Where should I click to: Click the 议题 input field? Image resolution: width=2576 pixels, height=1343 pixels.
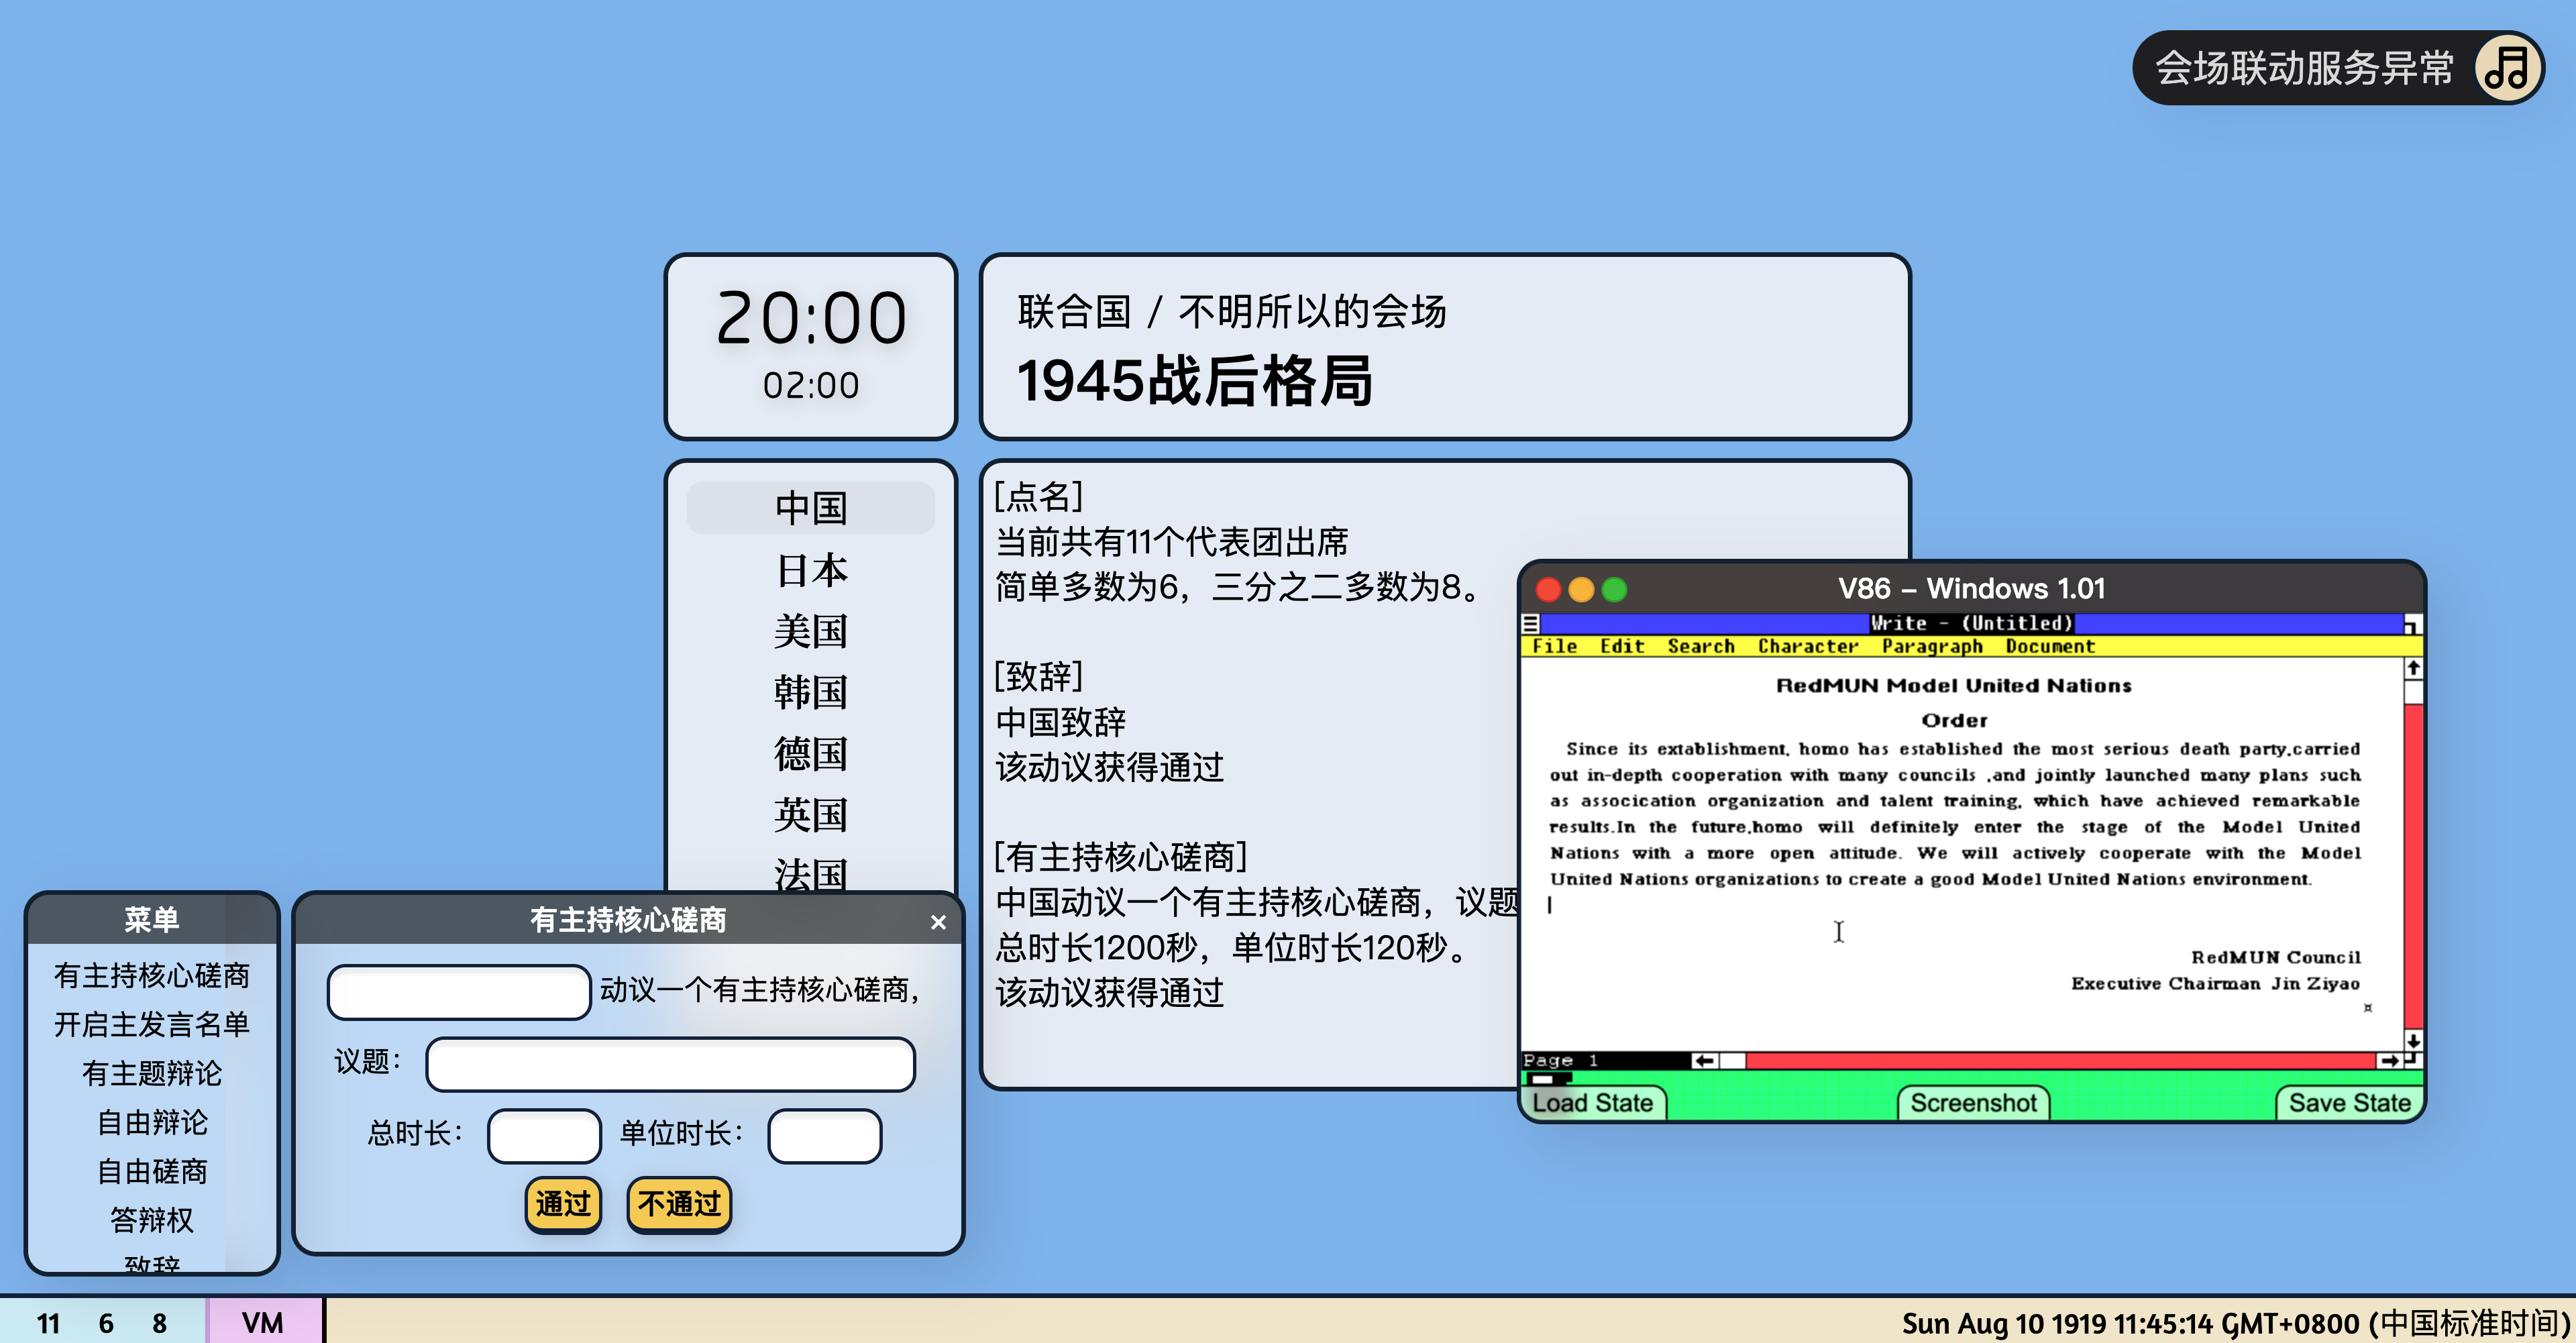point(670,1063)
